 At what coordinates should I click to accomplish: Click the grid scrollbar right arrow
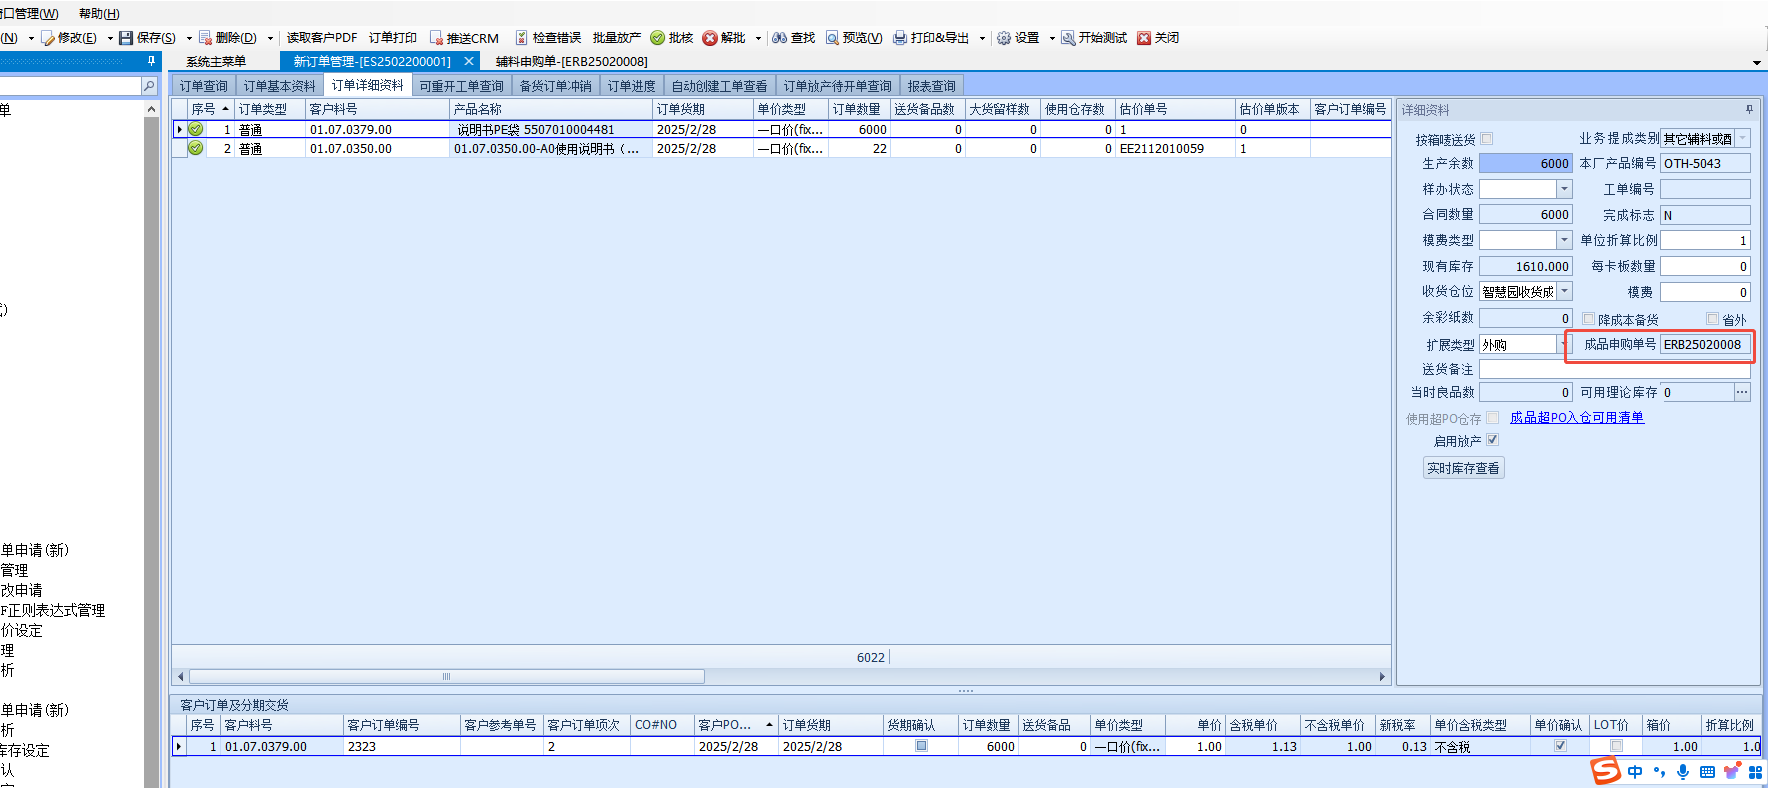pos(1382,677)
